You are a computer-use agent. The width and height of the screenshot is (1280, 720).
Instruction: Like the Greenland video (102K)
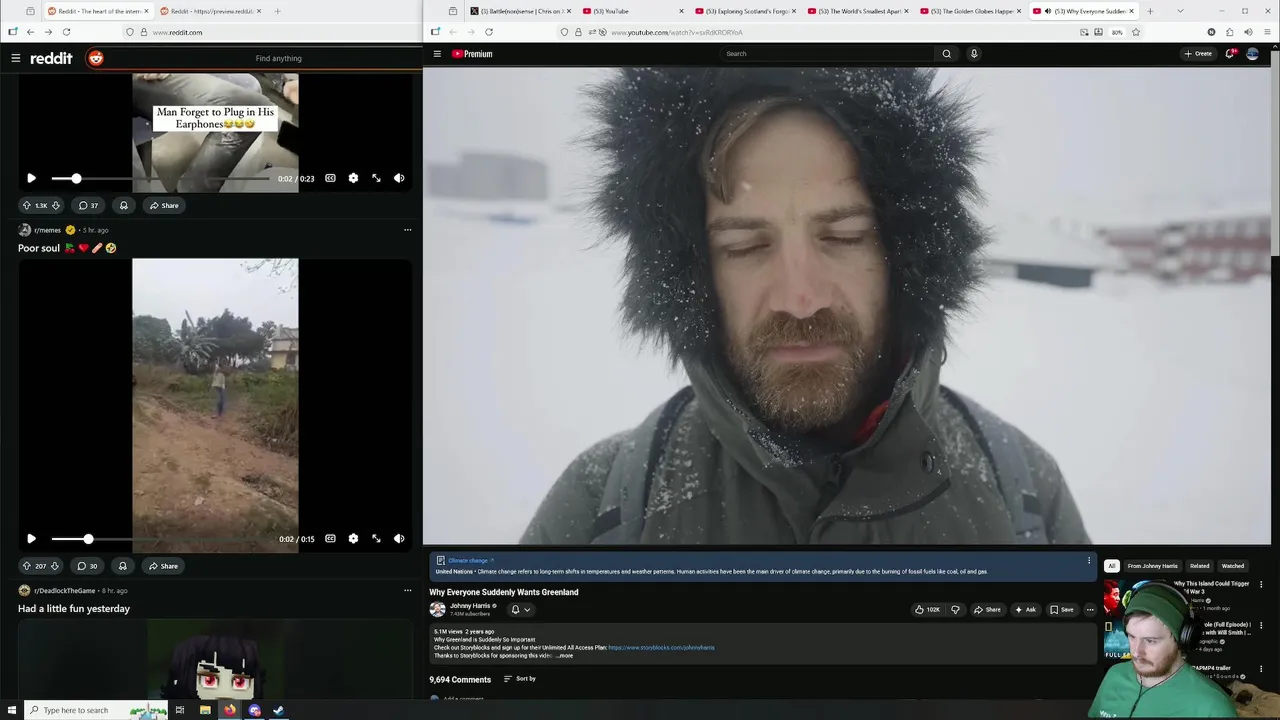tap(927, 609)
